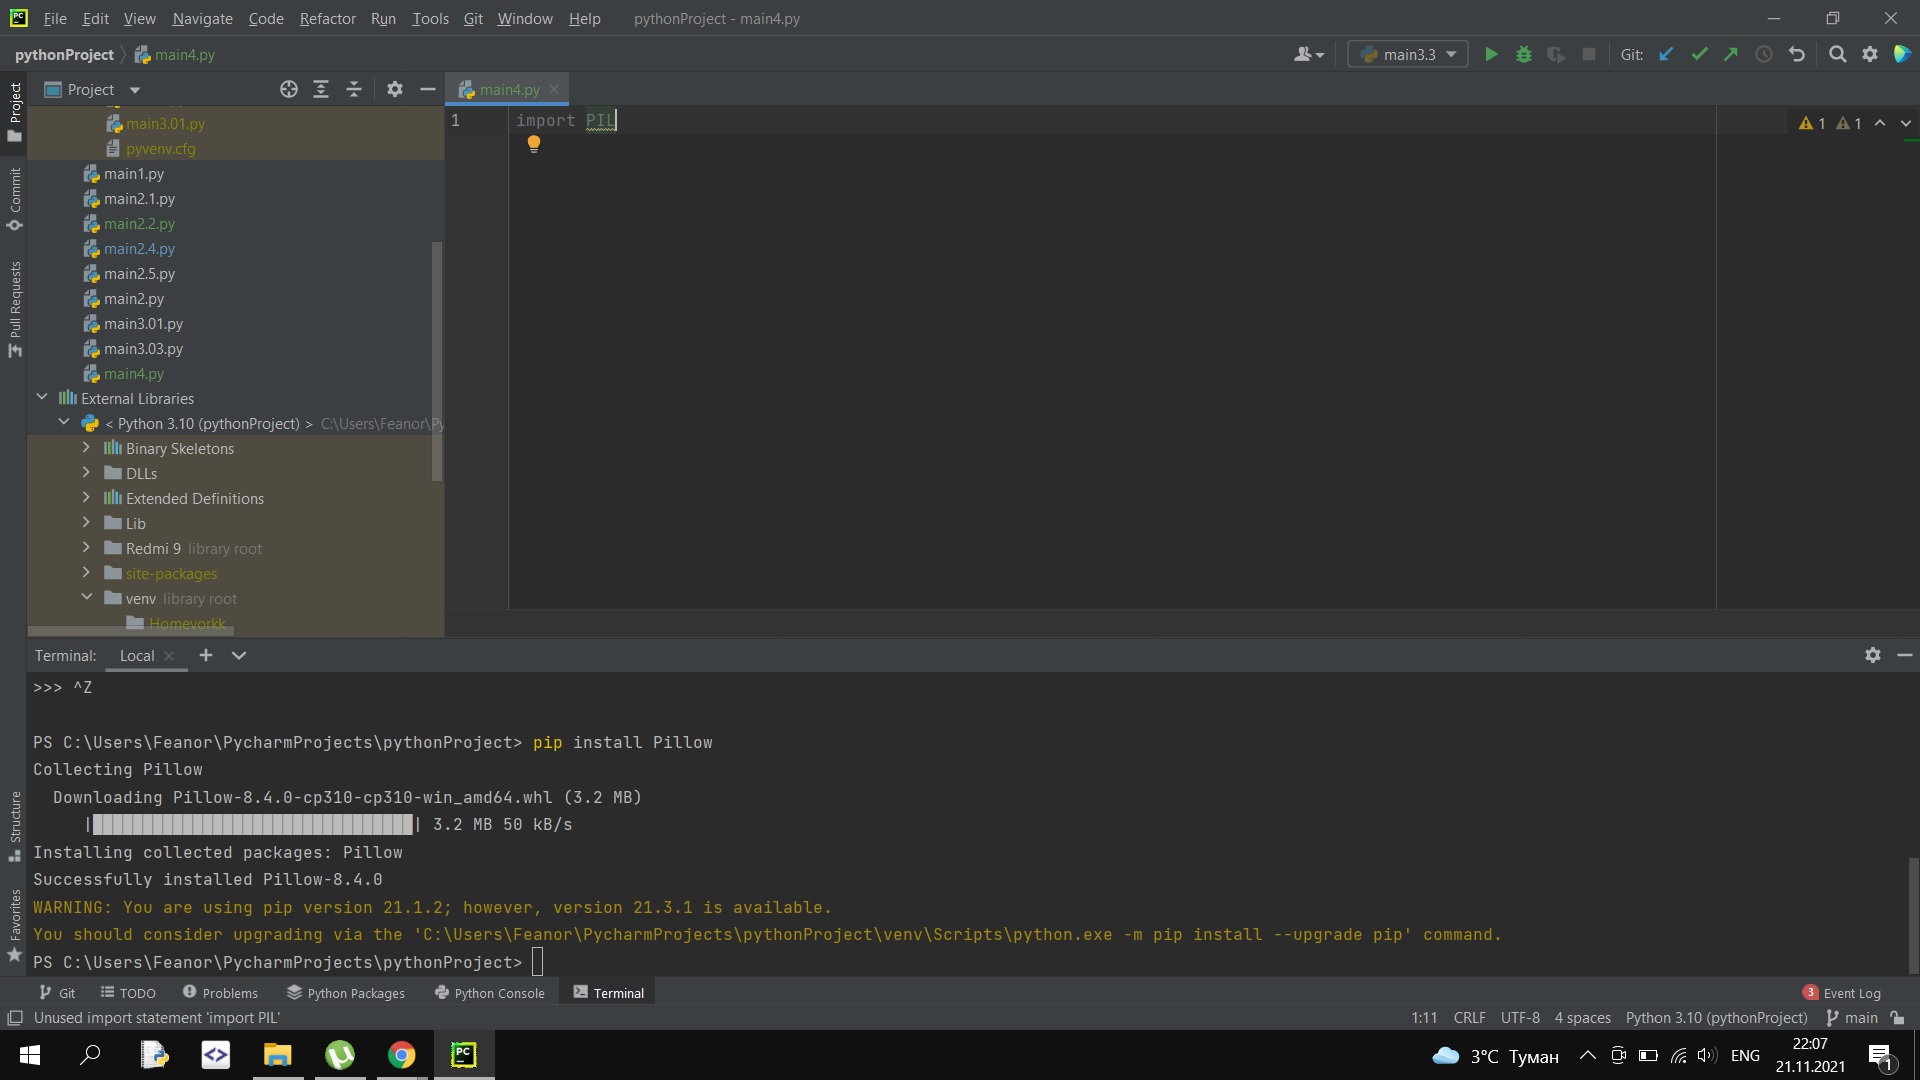Show Git history clock icon
The height and width of the screenshot is (1080, 1920).
tap(1764, 55)
